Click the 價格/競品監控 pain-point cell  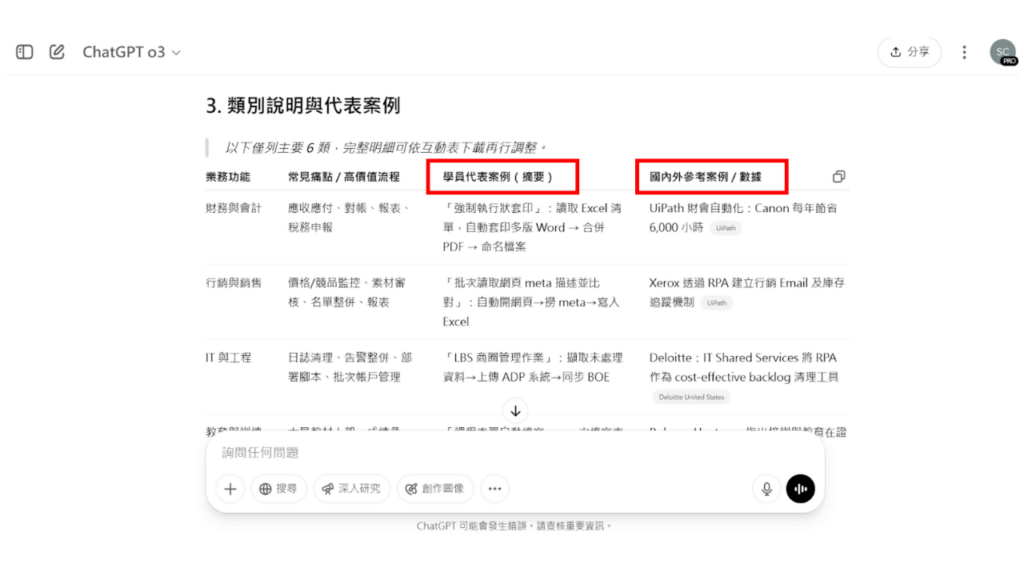[x=347, y=293]
